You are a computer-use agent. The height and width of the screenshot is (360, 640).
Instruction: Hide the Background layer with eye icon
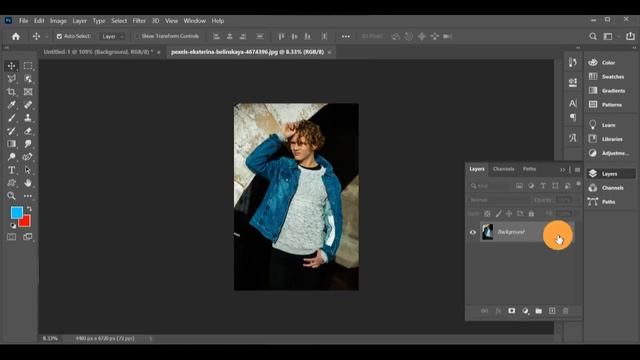tap(473, 232)
